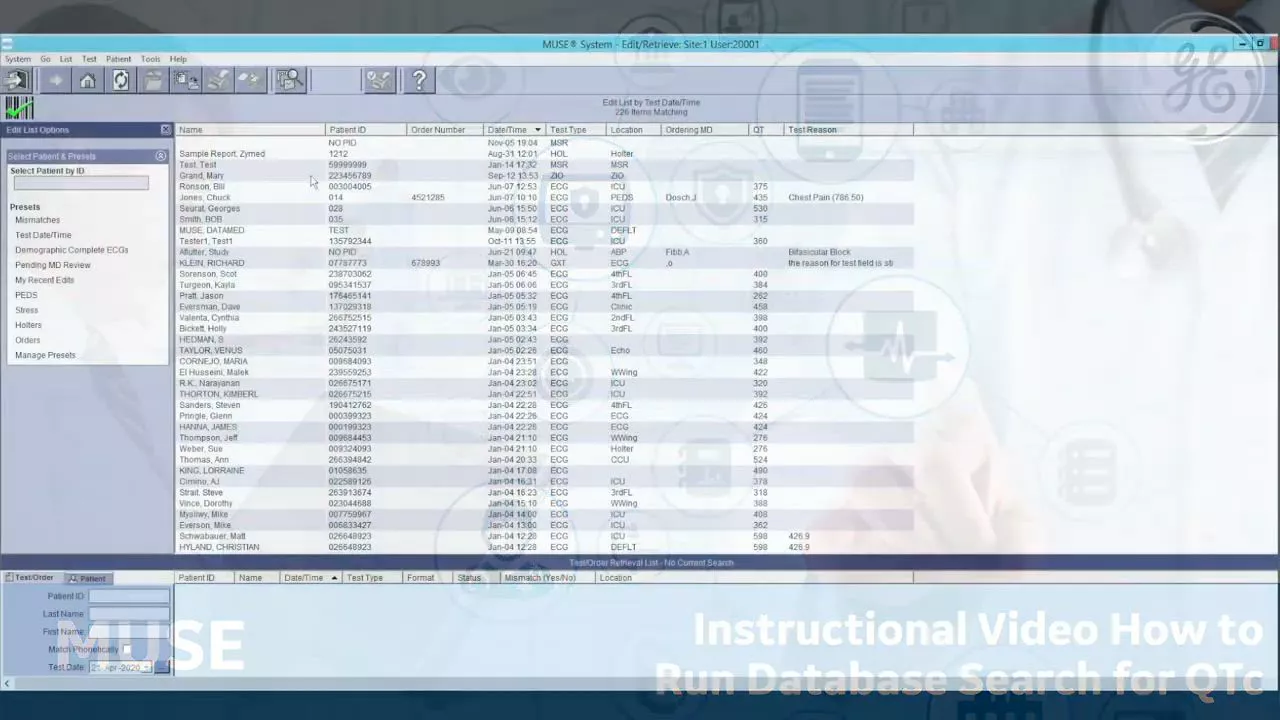Open the Tools menu
The height and width of the screenshot is (720, 1280).
(150, 59)
